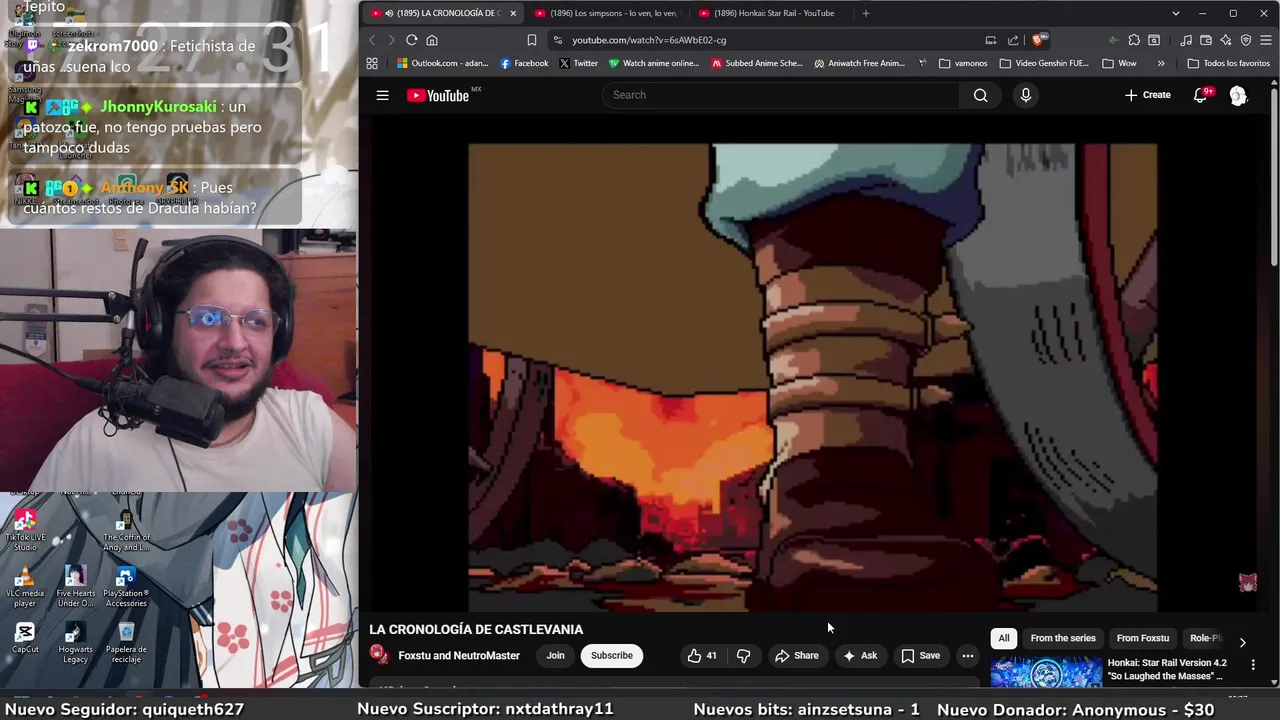Open Todos los favoritos bookmarks folder
1280x720 pixels.
point(1228,63)
